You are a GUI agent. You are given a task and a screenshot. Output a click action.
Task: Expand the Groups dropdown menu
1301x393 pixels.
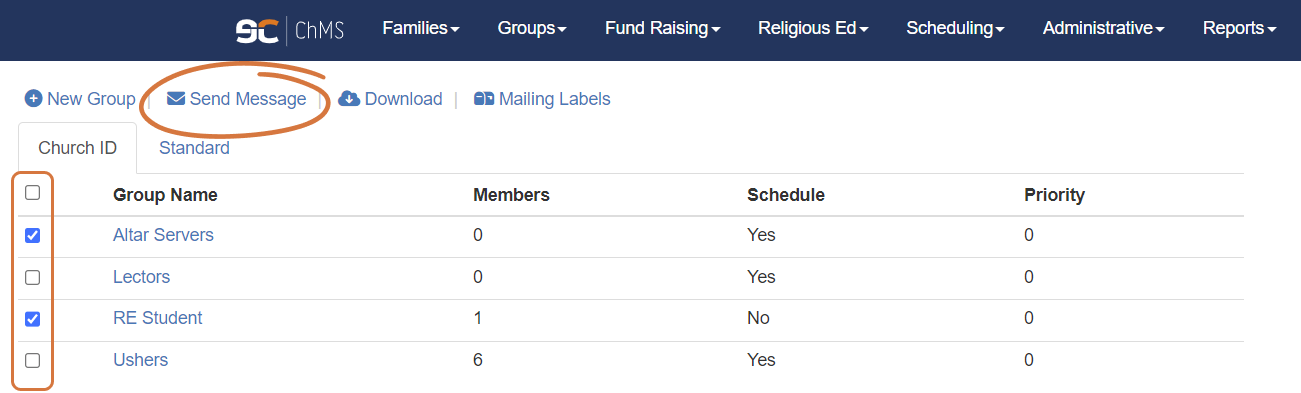(532, 29)
